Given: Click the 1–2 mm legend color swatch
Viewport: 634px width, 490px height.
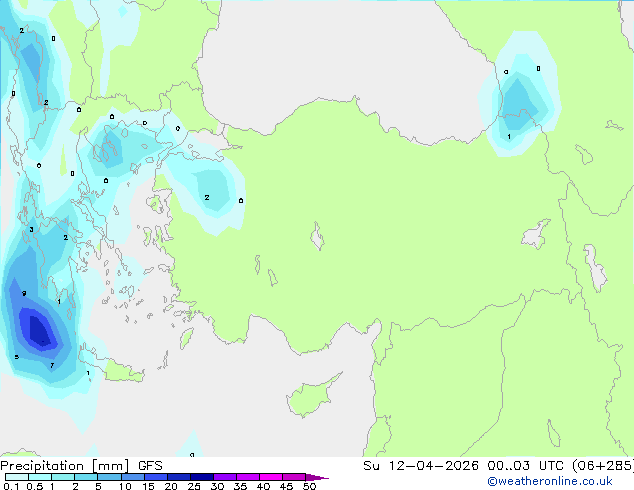Looking at the screenshot, I should pos(63,477).
